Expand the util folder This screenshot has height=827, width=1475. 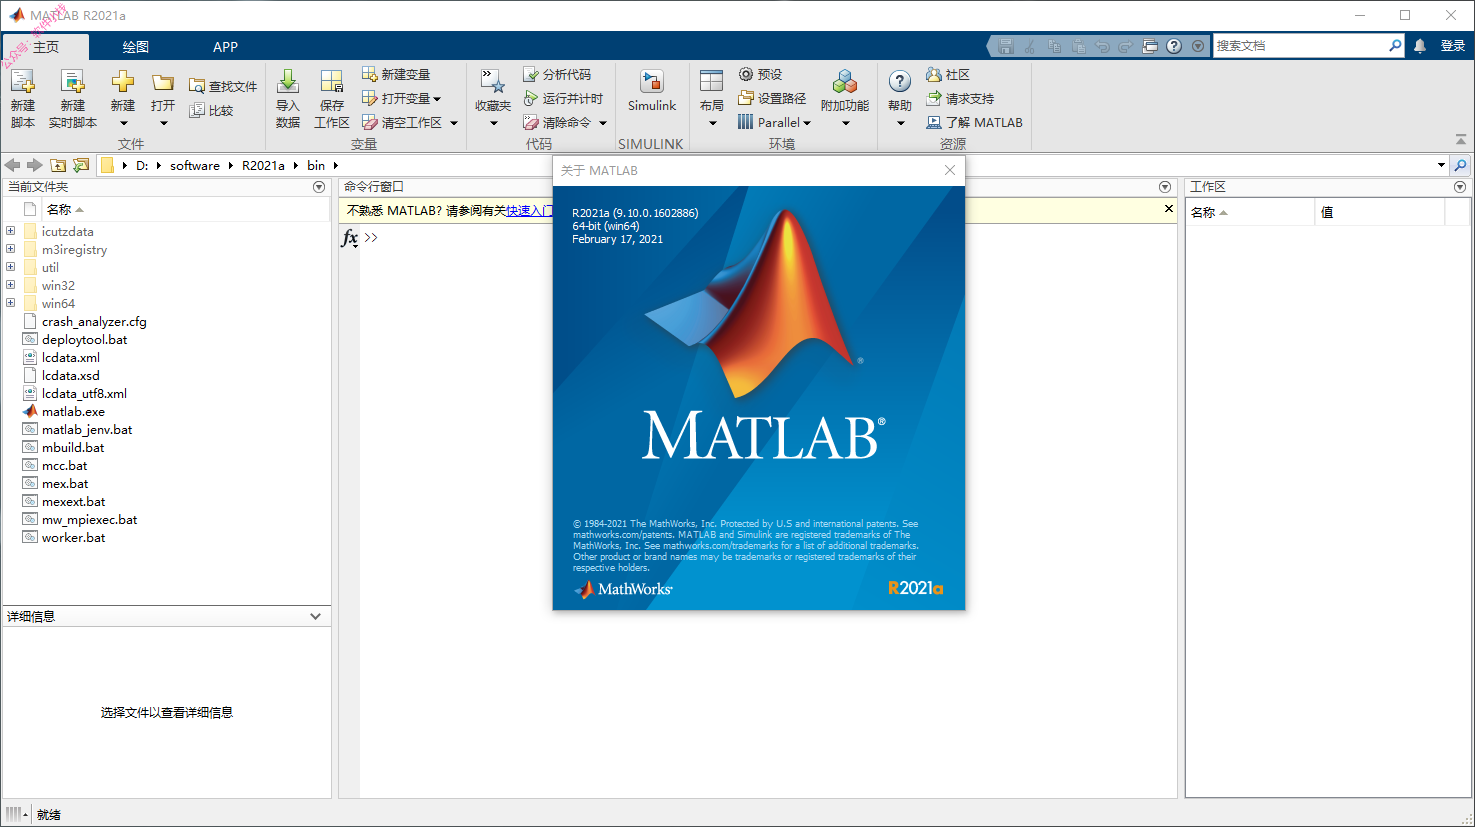pos(10,267)
